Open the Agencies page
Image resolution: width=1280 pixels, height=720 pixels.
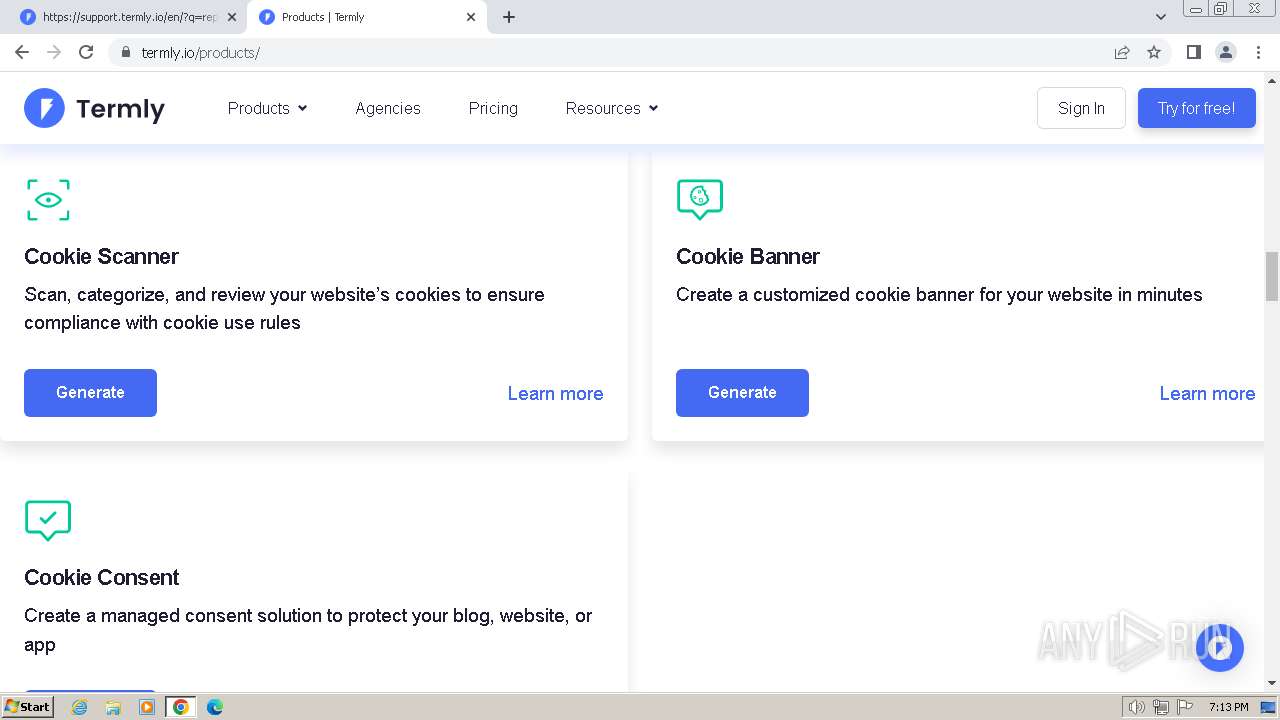[x=388, y=108]
